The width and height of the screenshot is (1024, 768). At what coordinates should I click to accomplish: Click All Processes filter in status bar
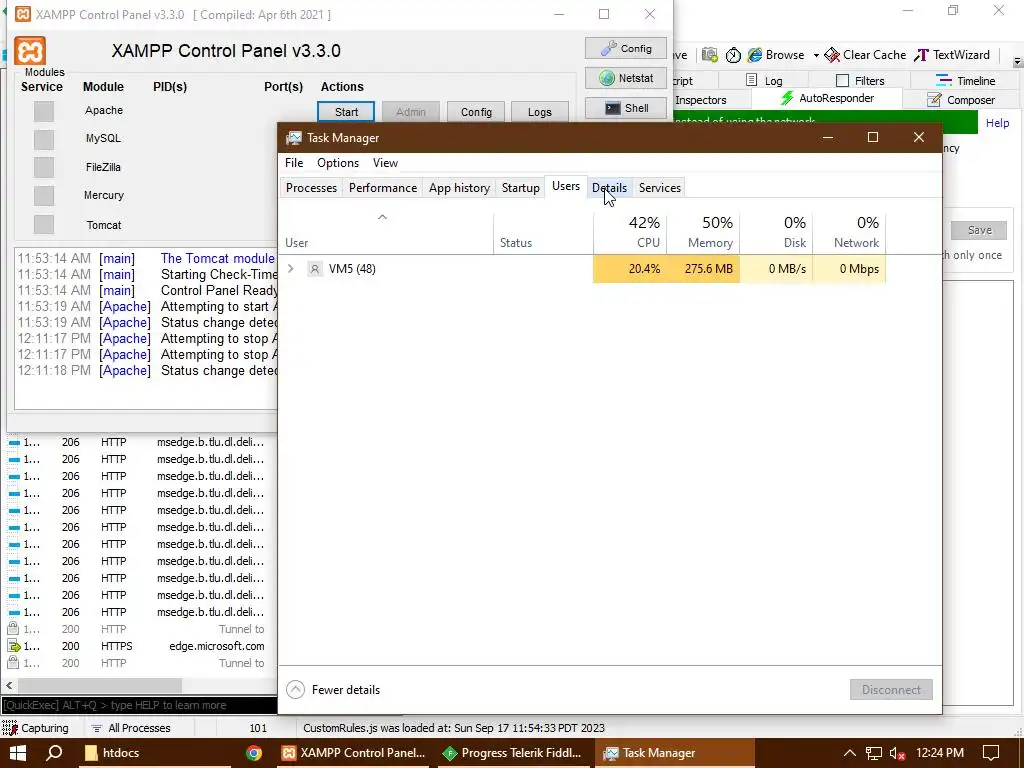click(x=131, y=728)
